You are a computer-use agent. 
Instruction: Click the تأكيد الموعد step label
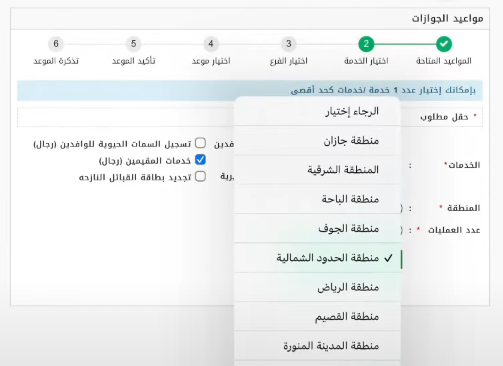tap(133, 61)
